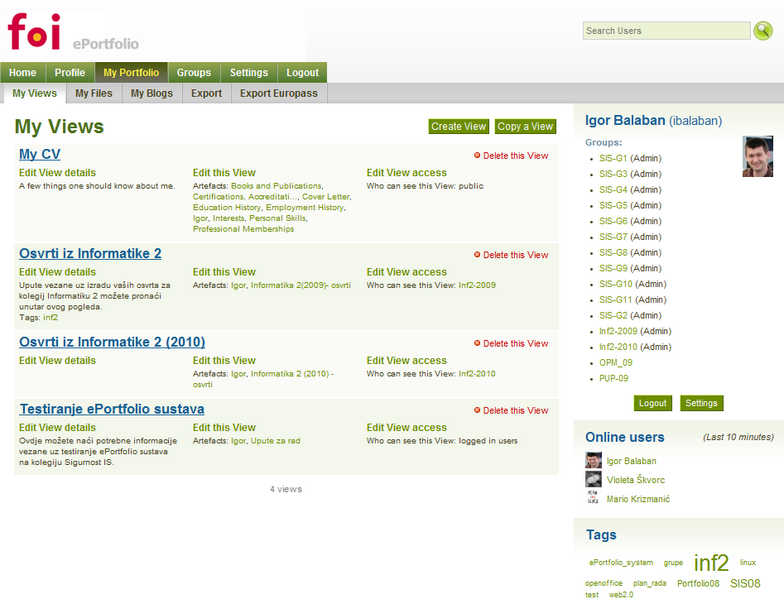Image resolution: width=784 pixels, height=599 pixels.
Task: Open the Education History artefact link
Action: tap(227, 208)
